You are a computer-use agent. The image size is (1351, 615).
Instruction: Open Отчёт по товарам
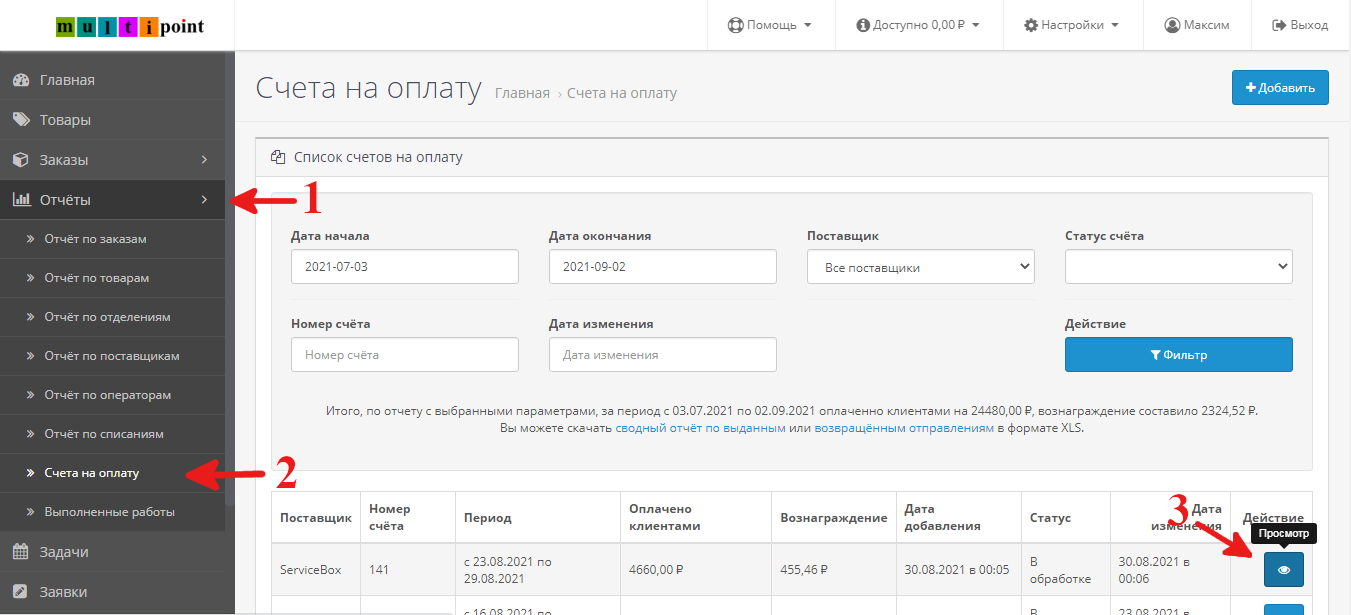(112, 278)
